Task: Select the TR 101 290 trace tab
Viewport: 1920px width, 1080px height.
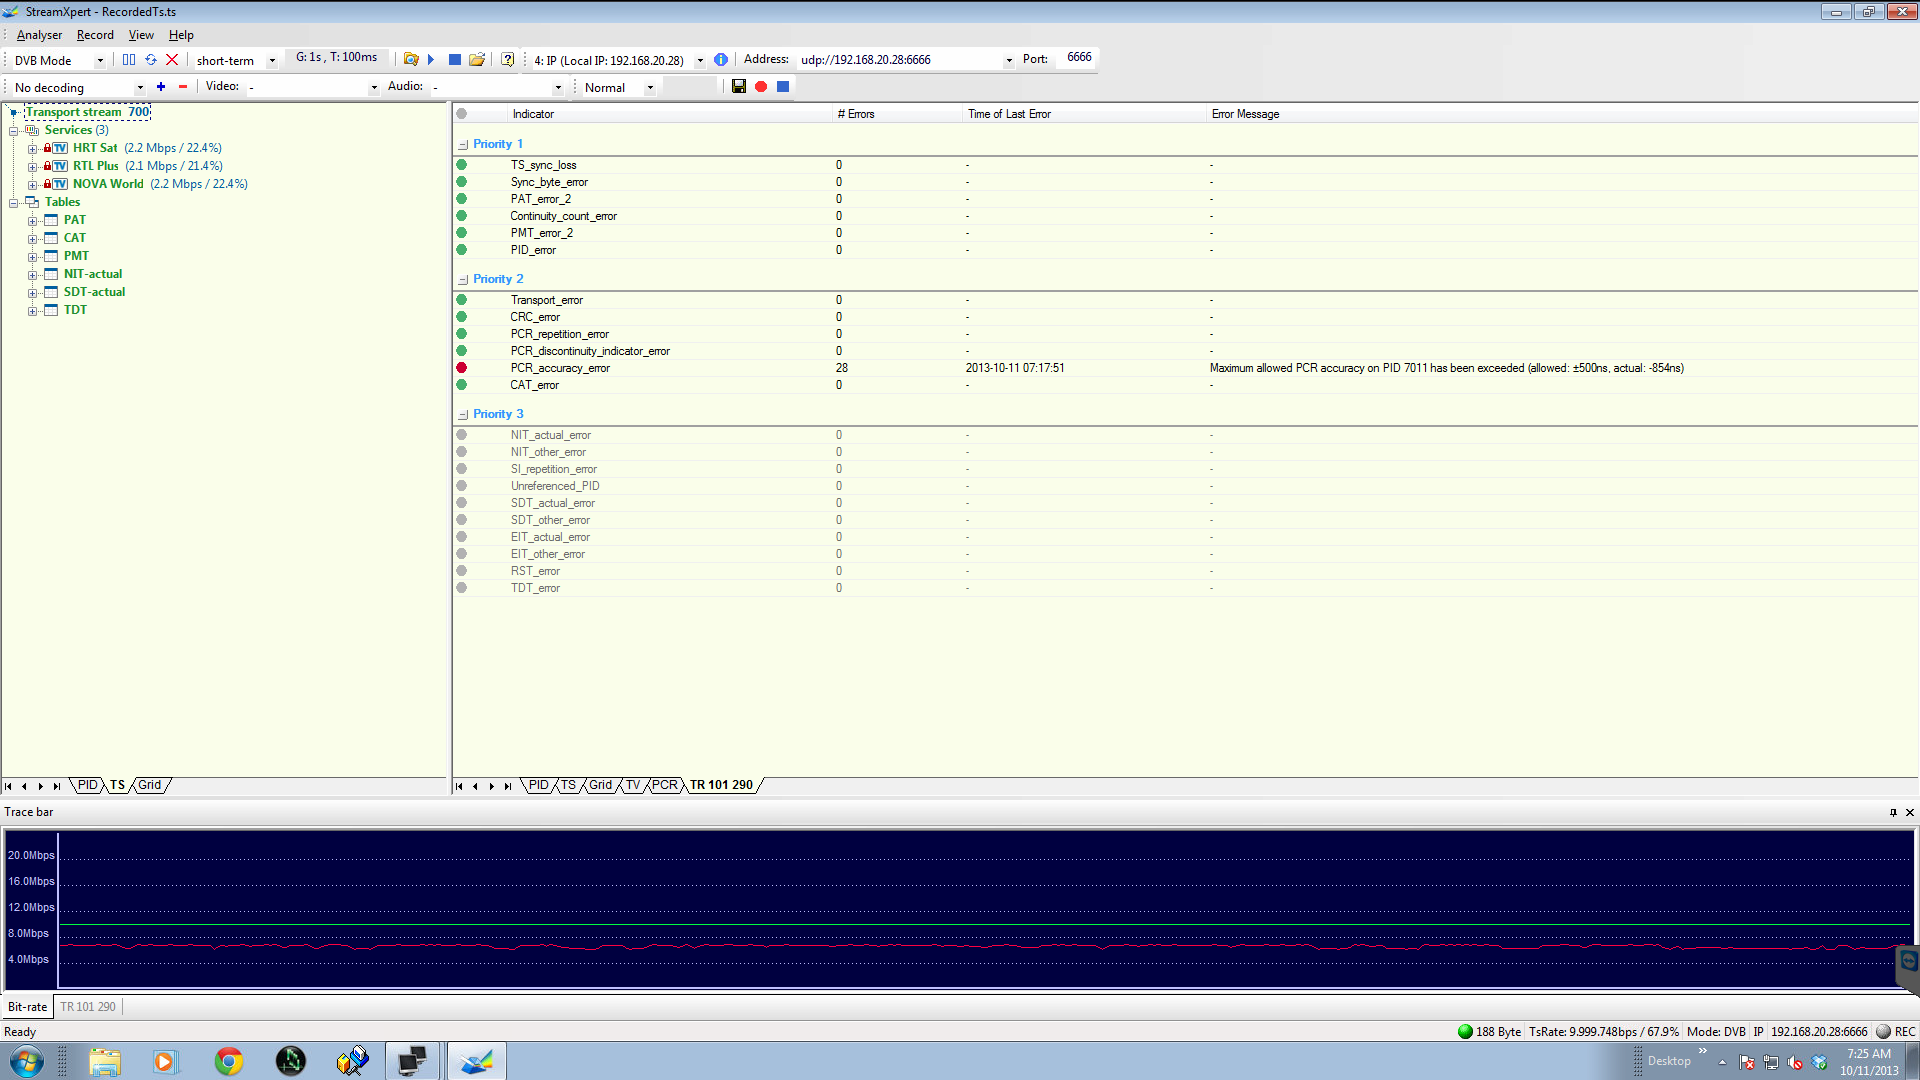Action: pyautogui.click(x=88, y=1007)
